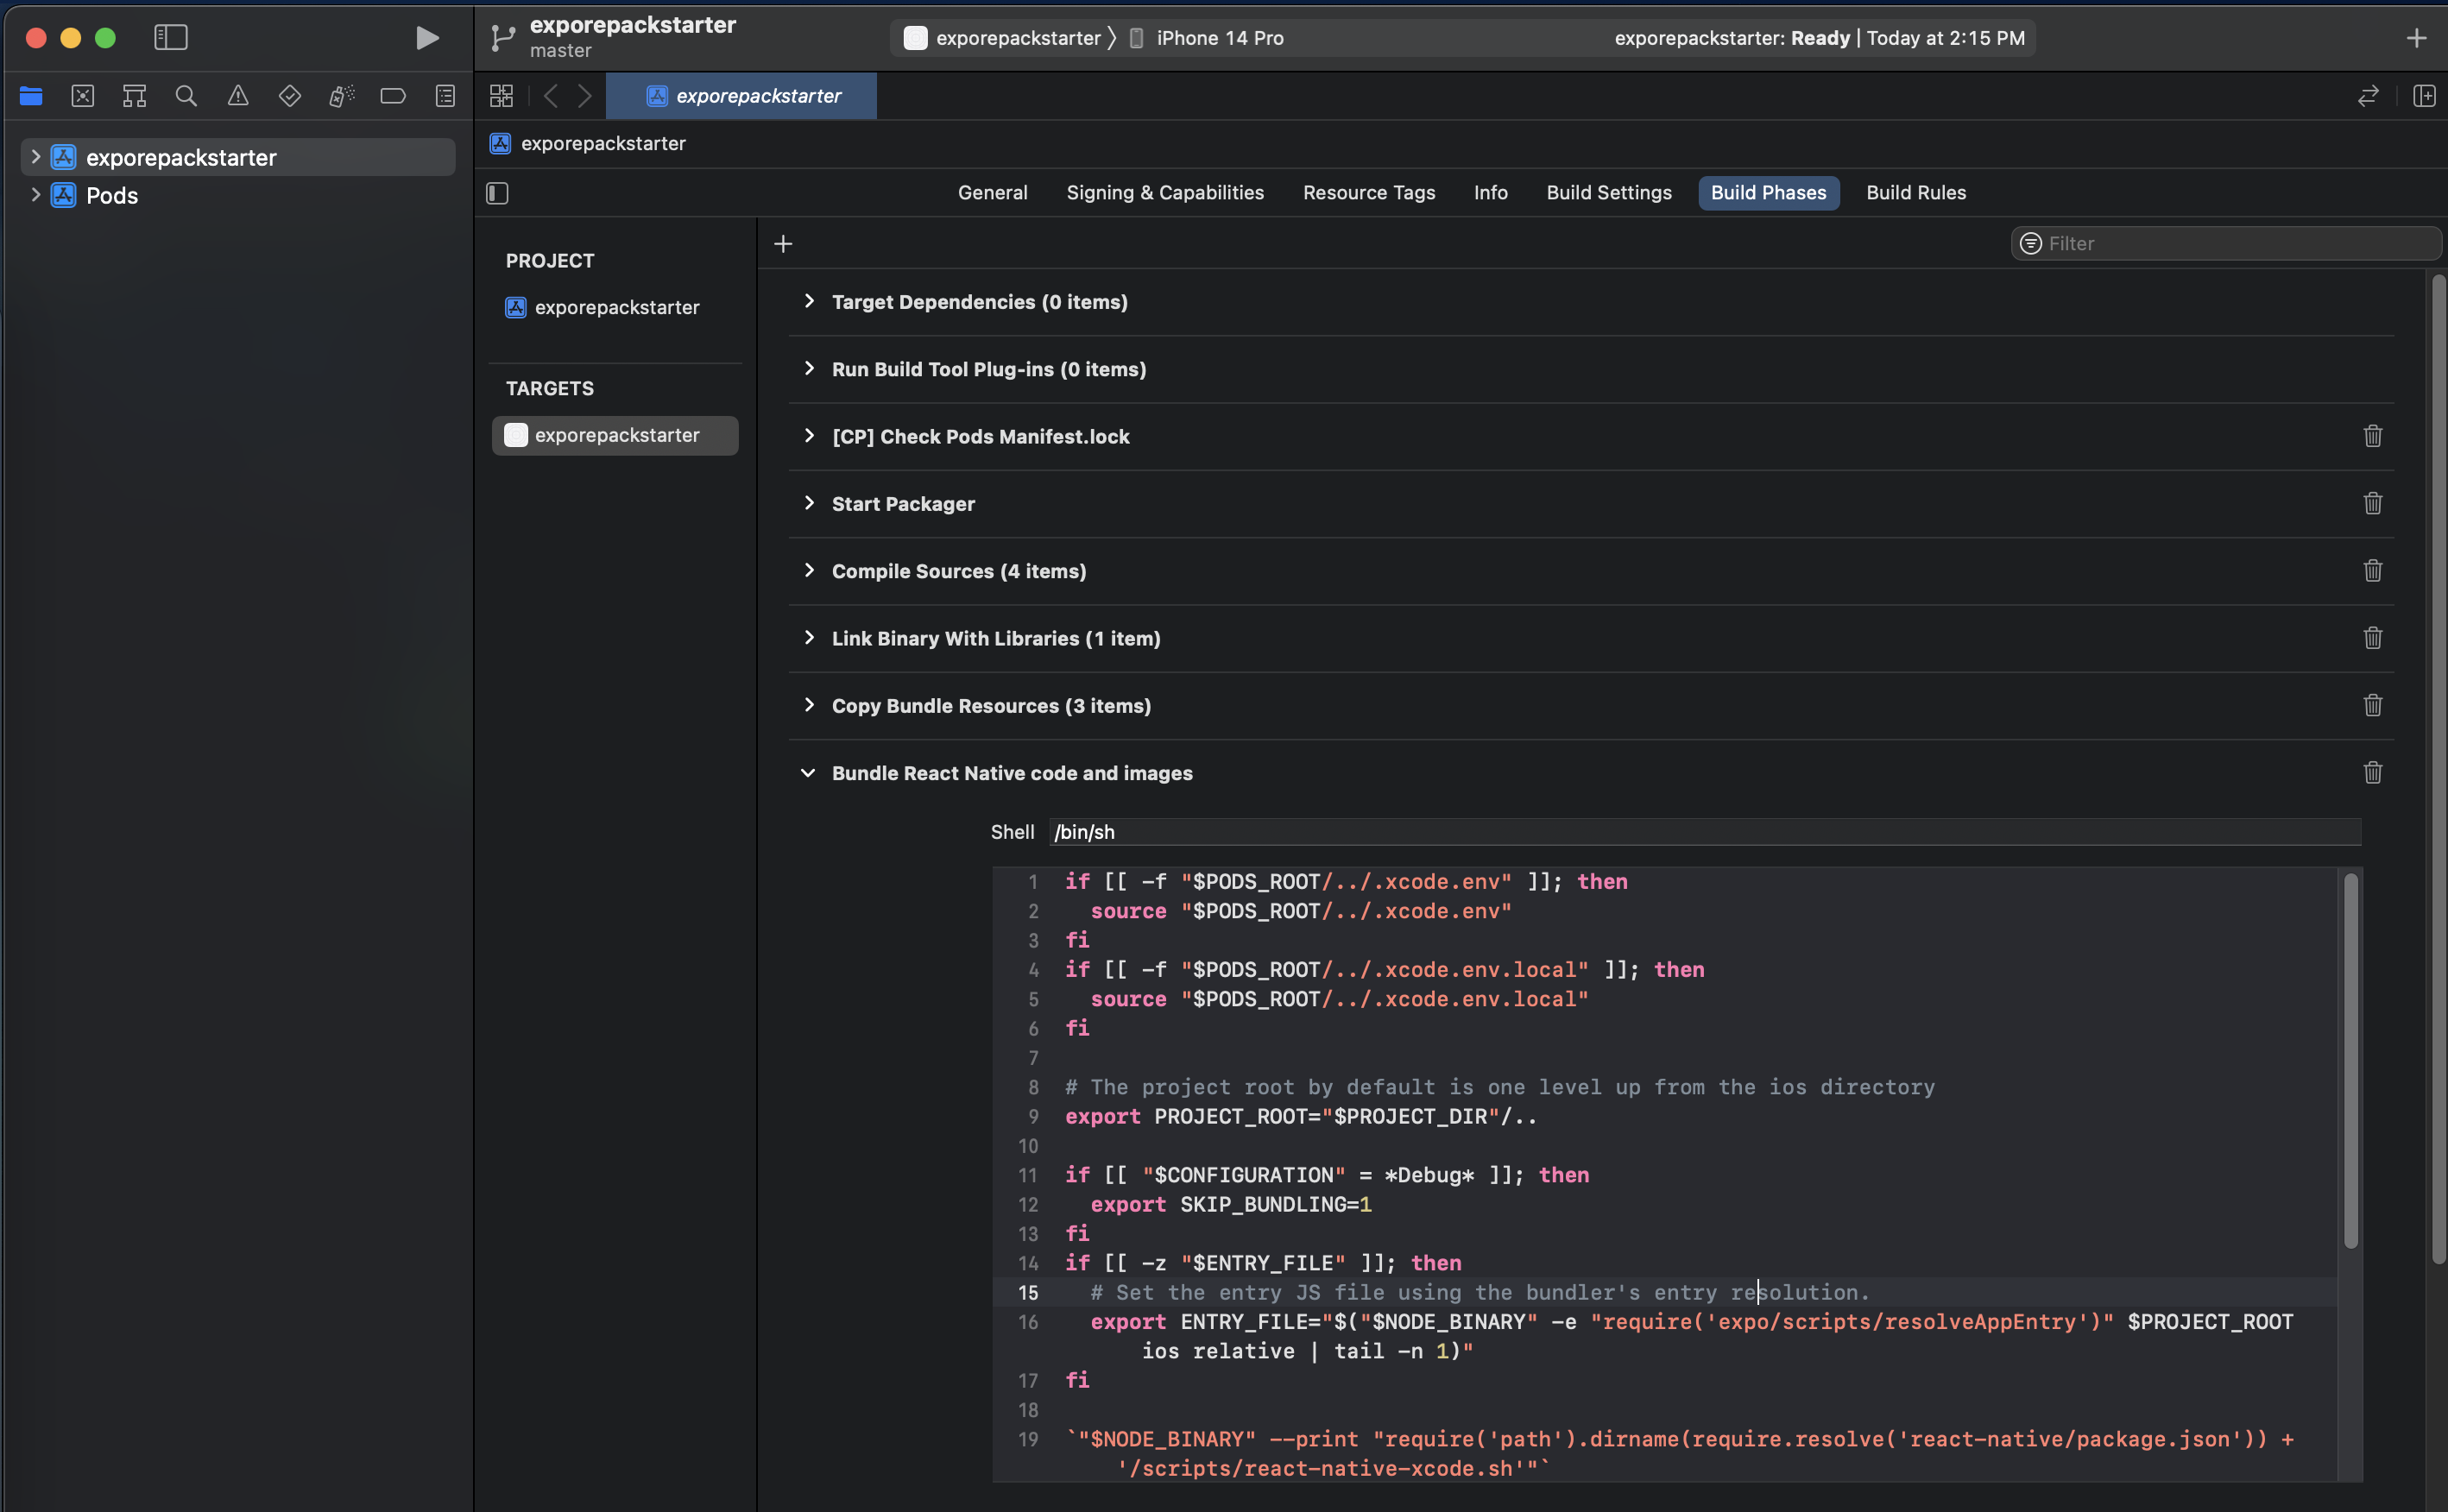Run the project with the play button
The height and width of the screenshot is (1512, 2448).
pos(427,37)
